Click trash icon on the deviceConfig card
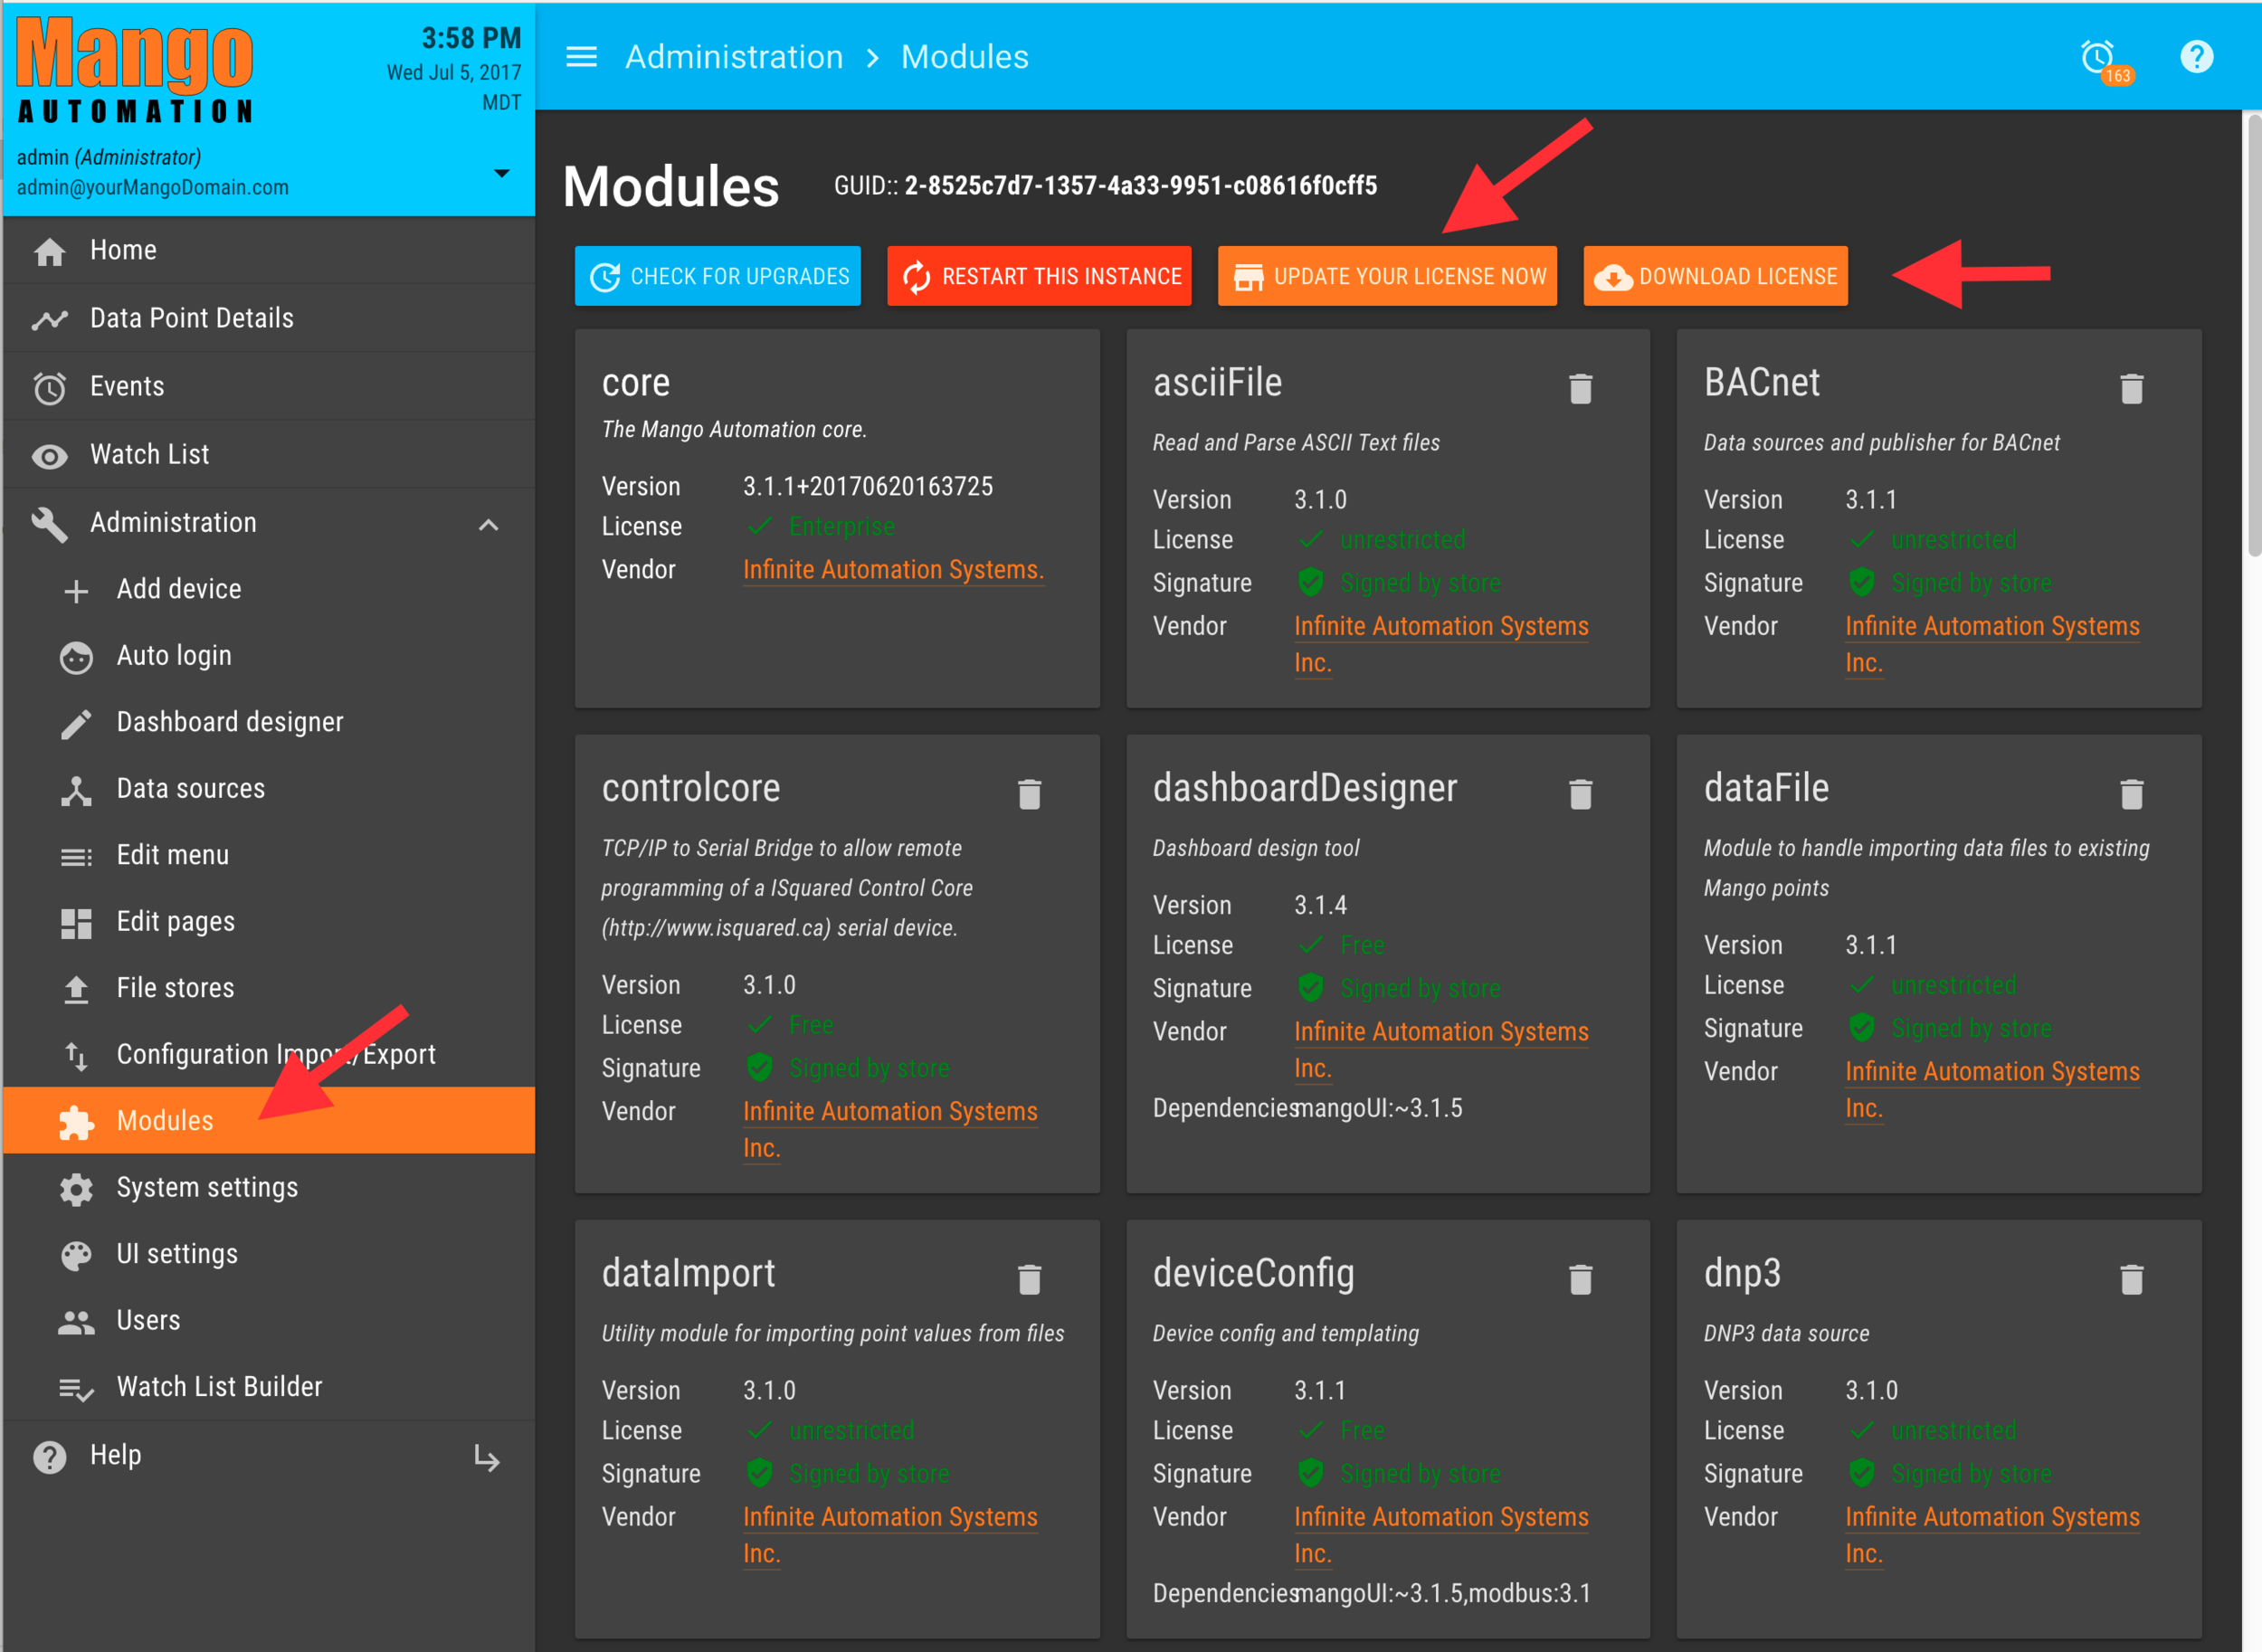 click(x=1580, y=1279)
